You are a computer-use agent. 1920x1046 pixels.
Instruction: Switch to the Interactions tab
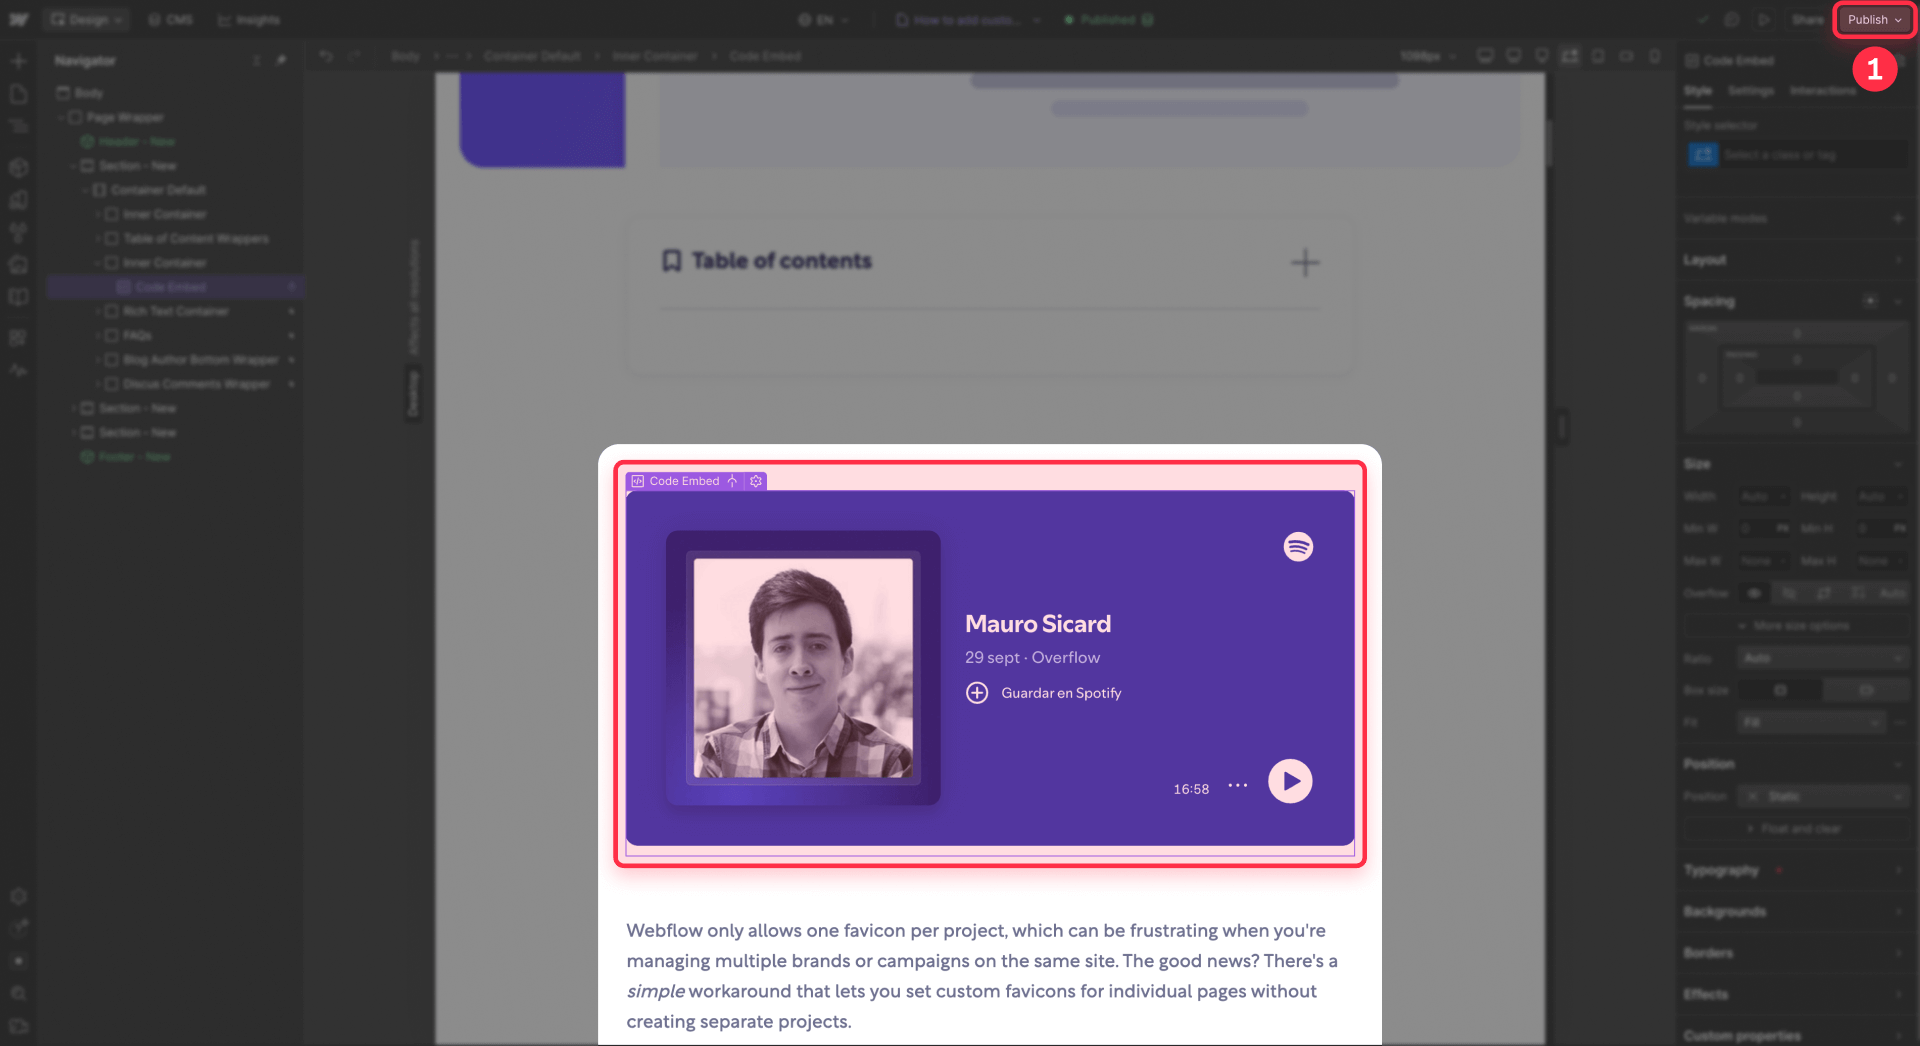coord(1822,91)
